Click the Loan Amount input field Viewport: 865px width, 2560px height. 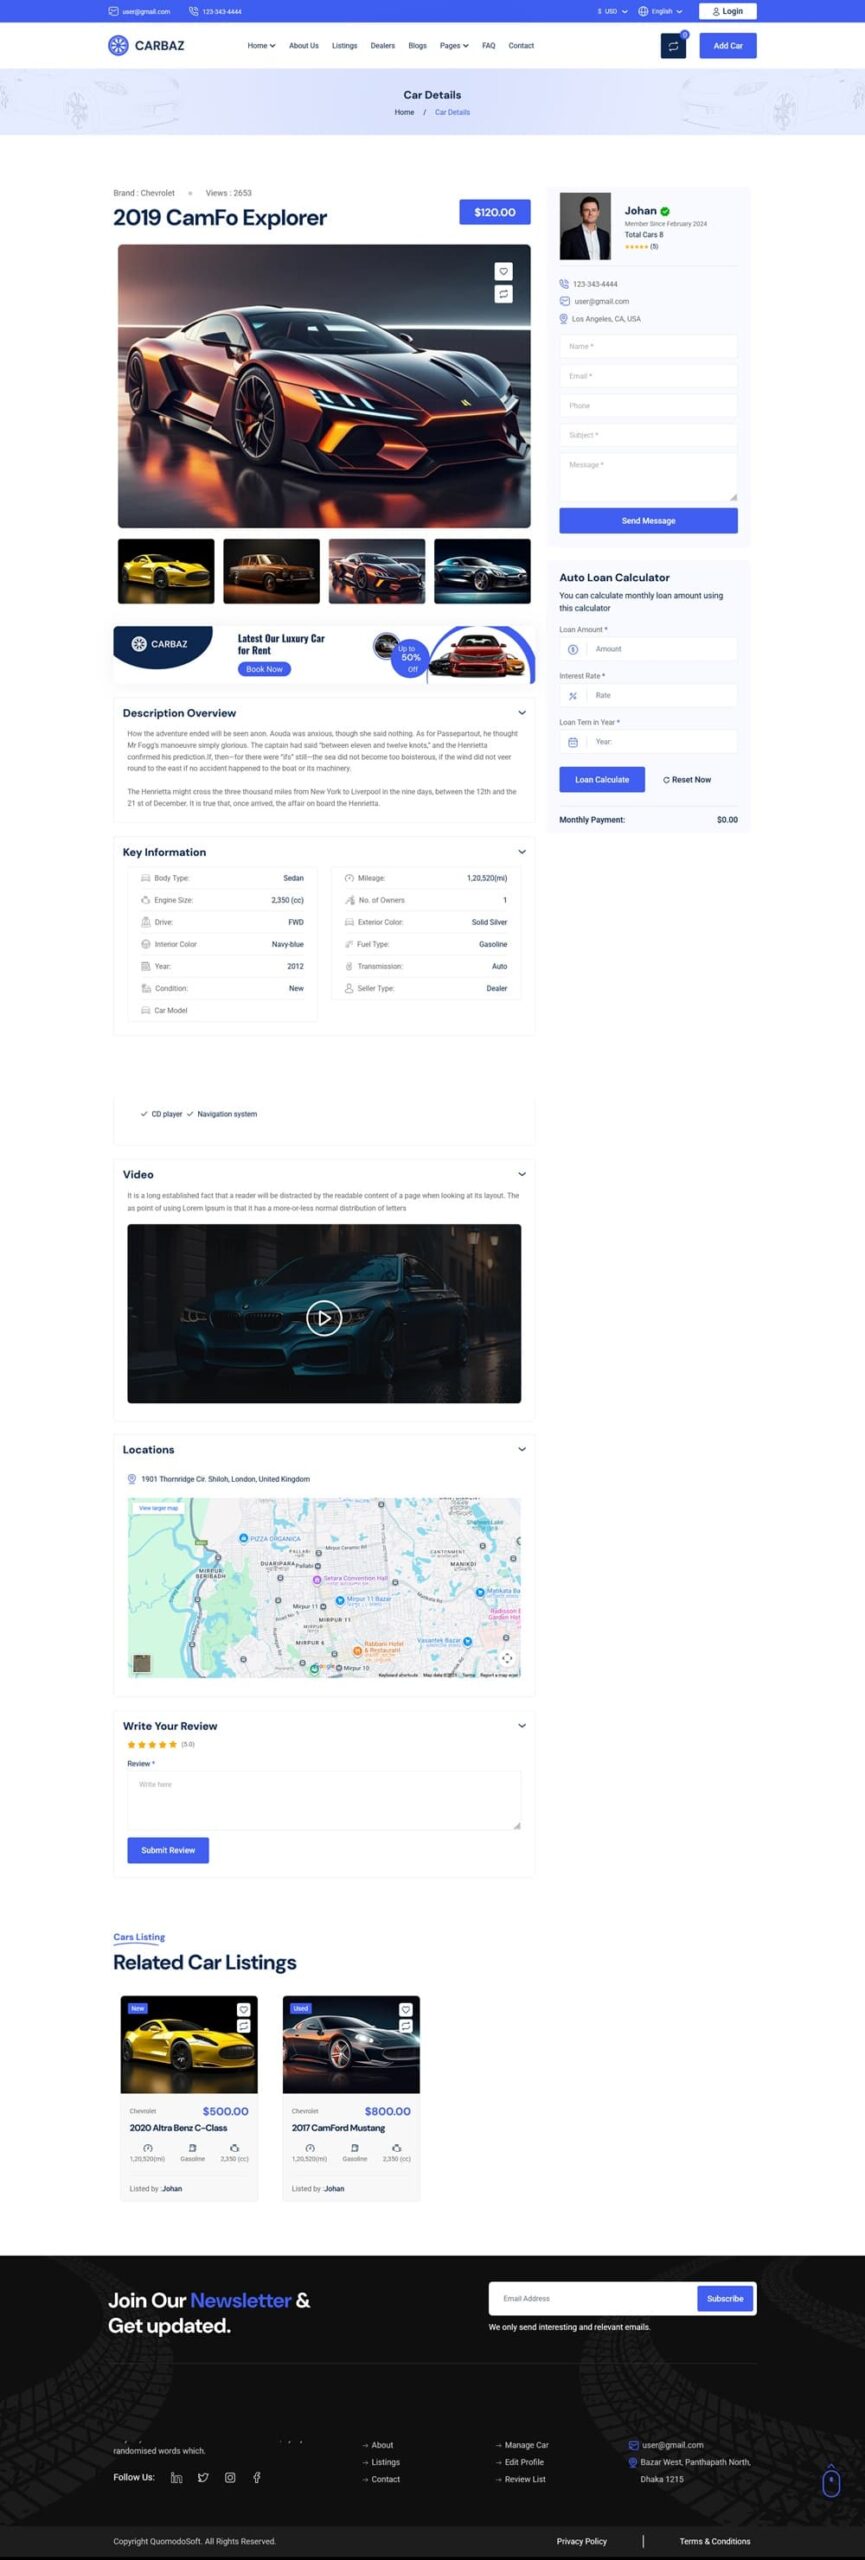coord(660,649)
